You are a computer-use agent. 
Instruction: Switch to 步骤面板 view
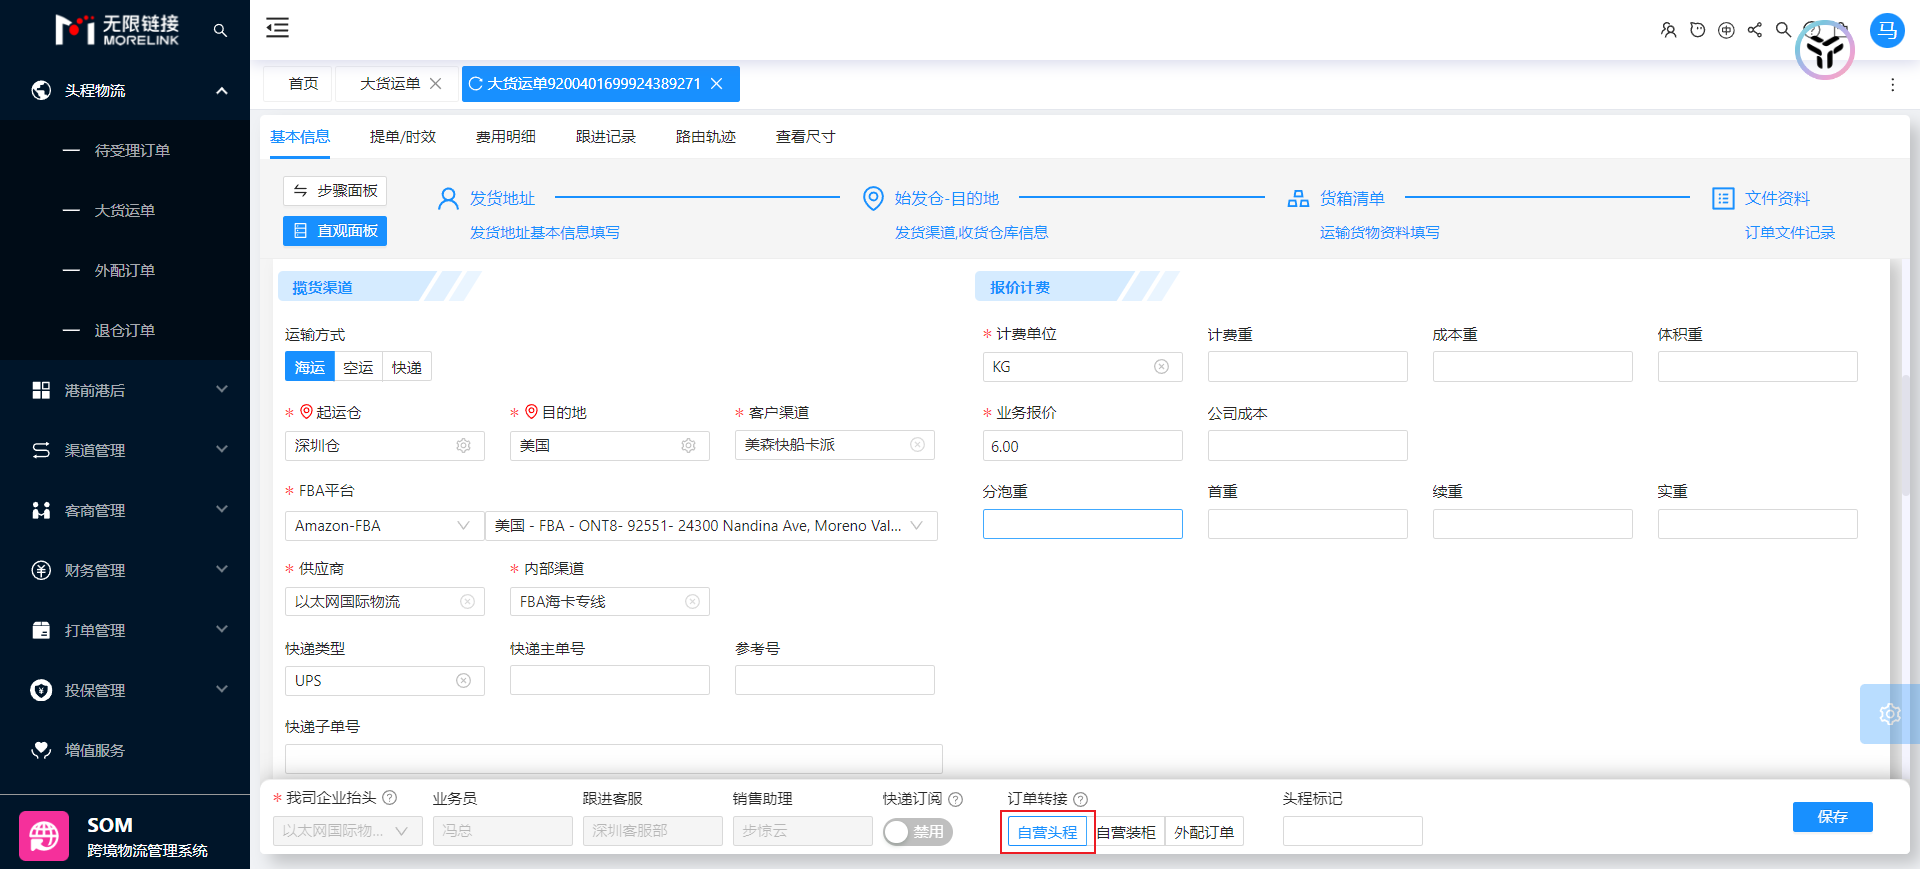pos(335,191)
